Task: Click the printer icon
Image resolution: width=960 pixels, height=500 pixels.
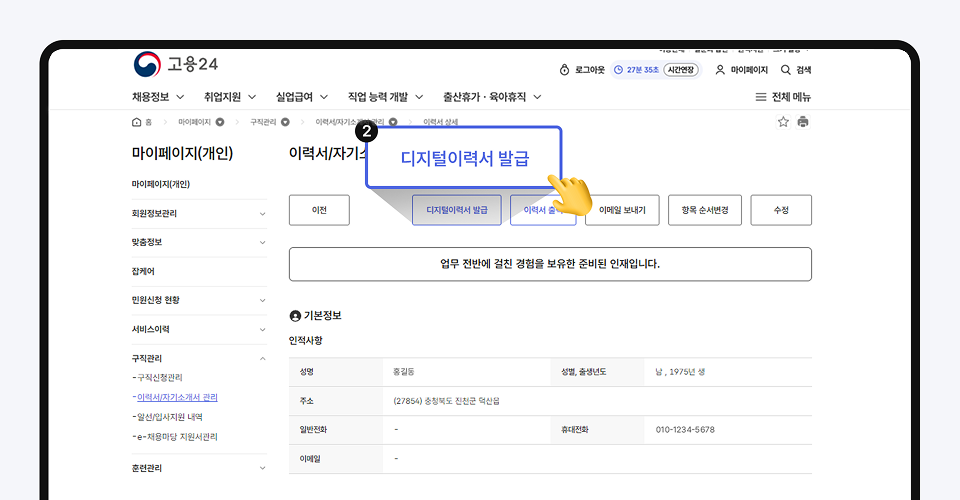Action: (x=802, y=122)
